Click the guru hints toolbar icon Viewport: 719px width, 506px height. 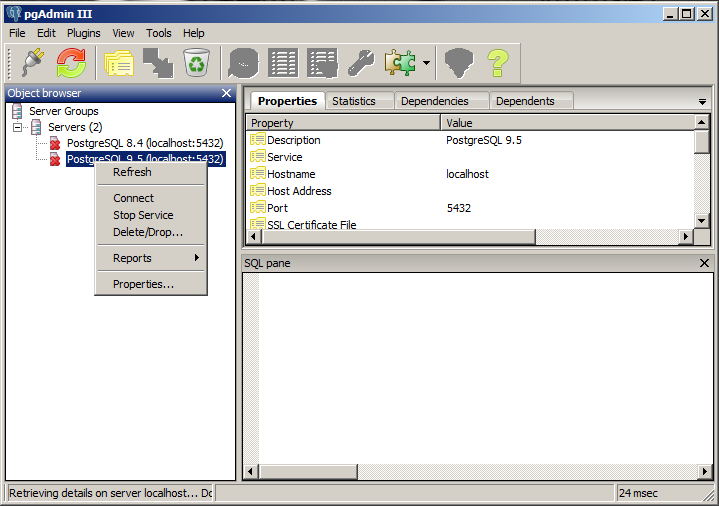459,63
